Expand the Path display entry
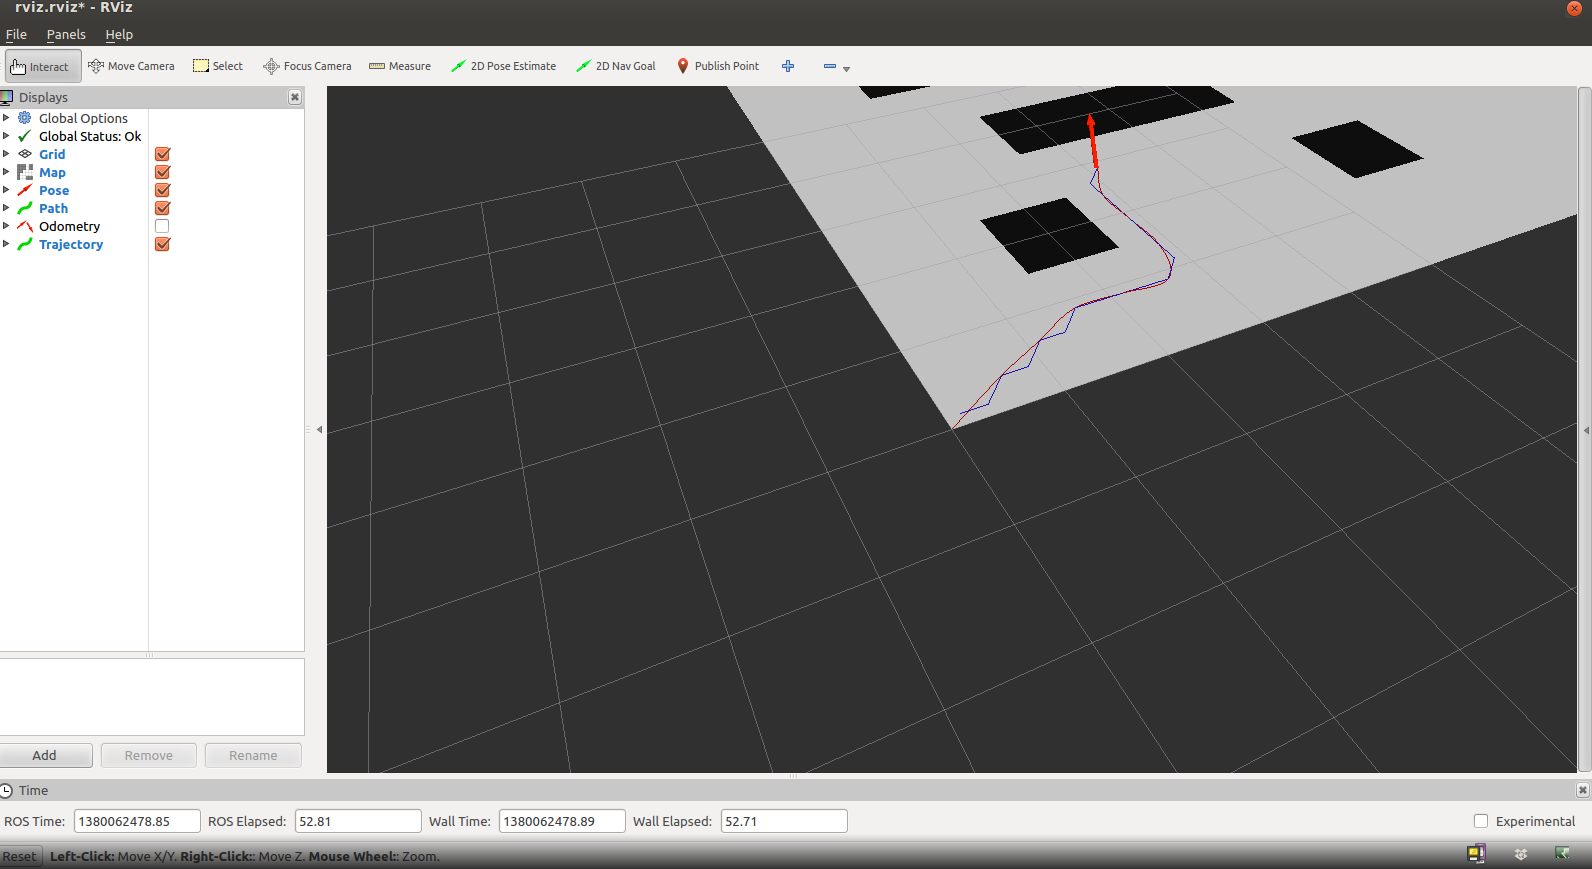Image resolution: width=1592 pixels, height=869 pixels. 6,208
